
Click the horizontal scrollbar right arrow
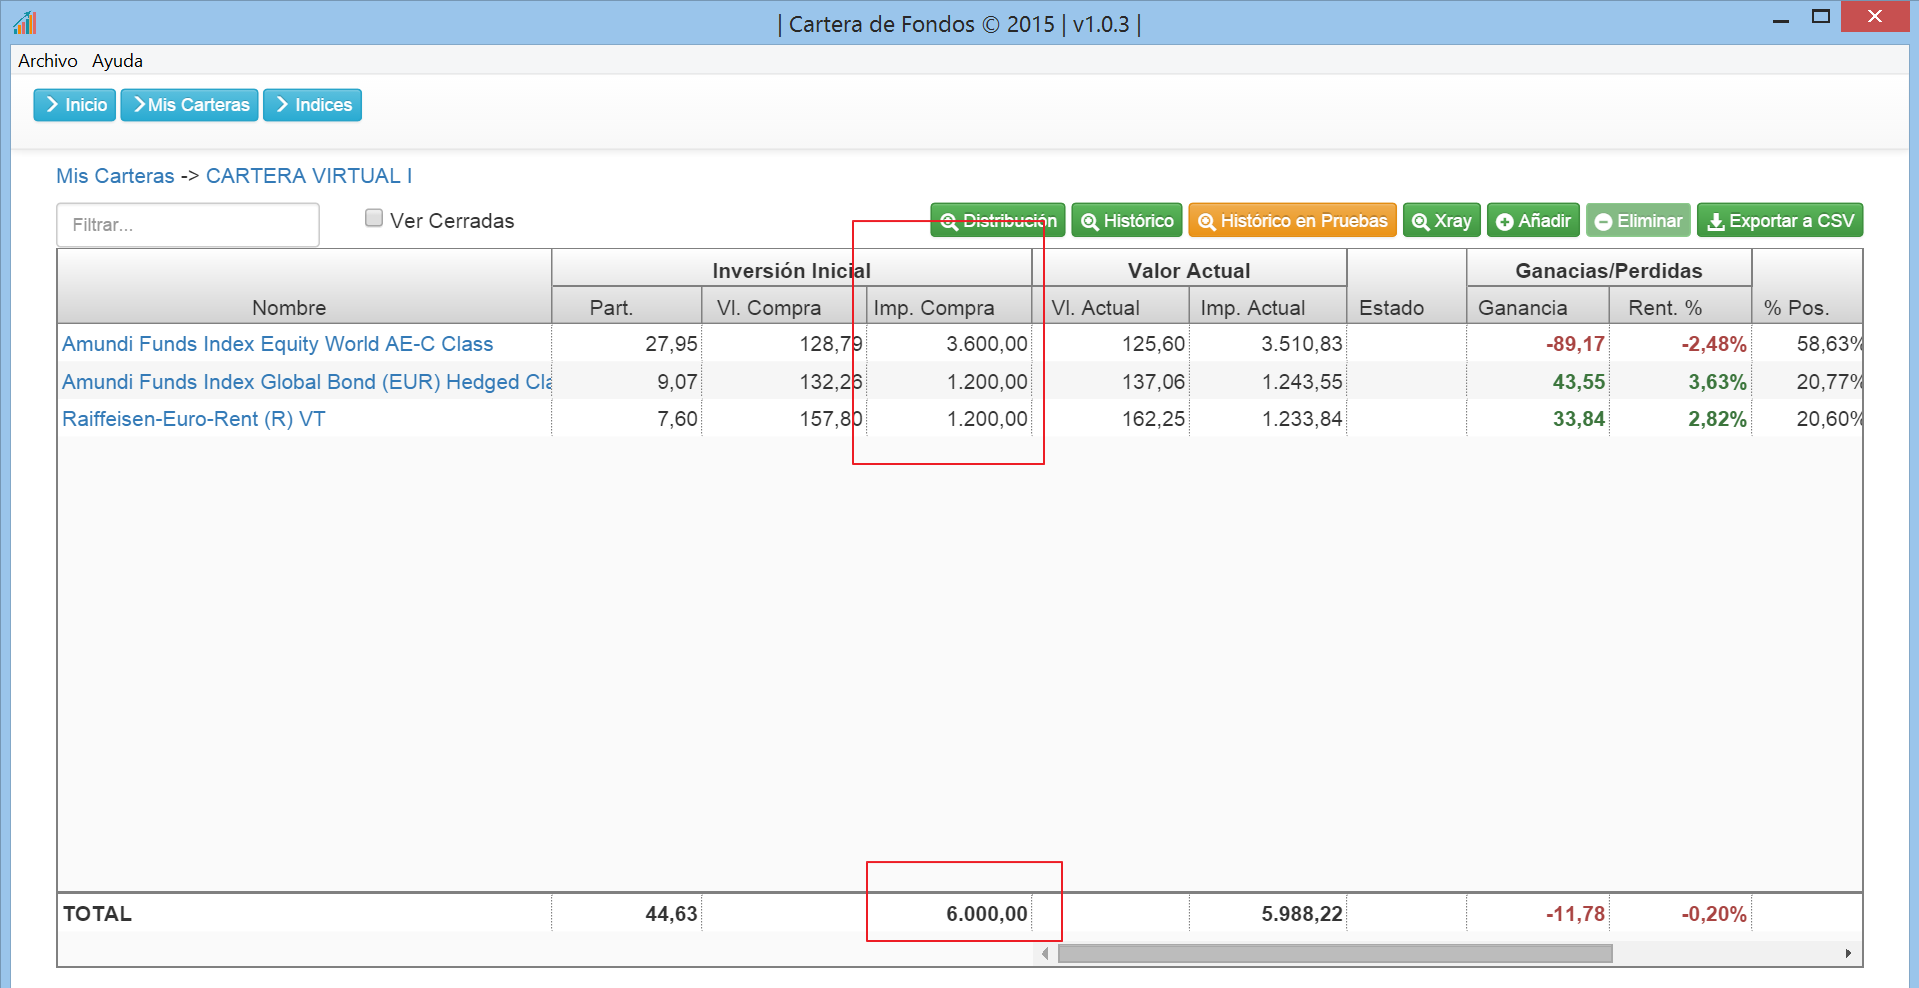(1848, 954)
